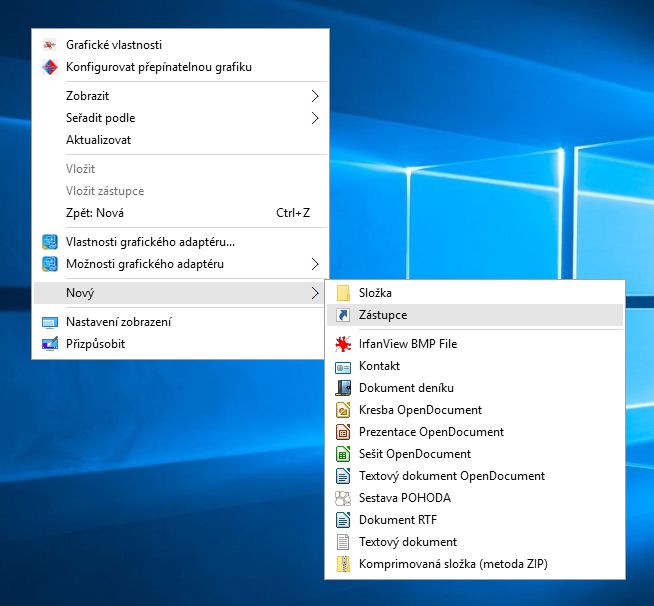
Task: Select Sešit OpenDocument entry
Action: click(475, 454)
